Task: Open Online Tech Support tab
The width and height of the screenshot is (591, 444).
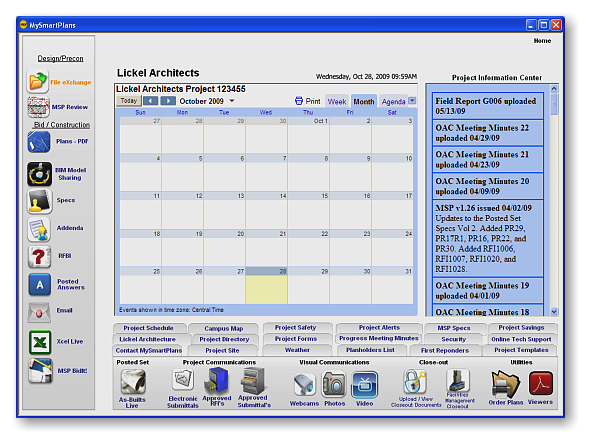Action: [521, 339]
